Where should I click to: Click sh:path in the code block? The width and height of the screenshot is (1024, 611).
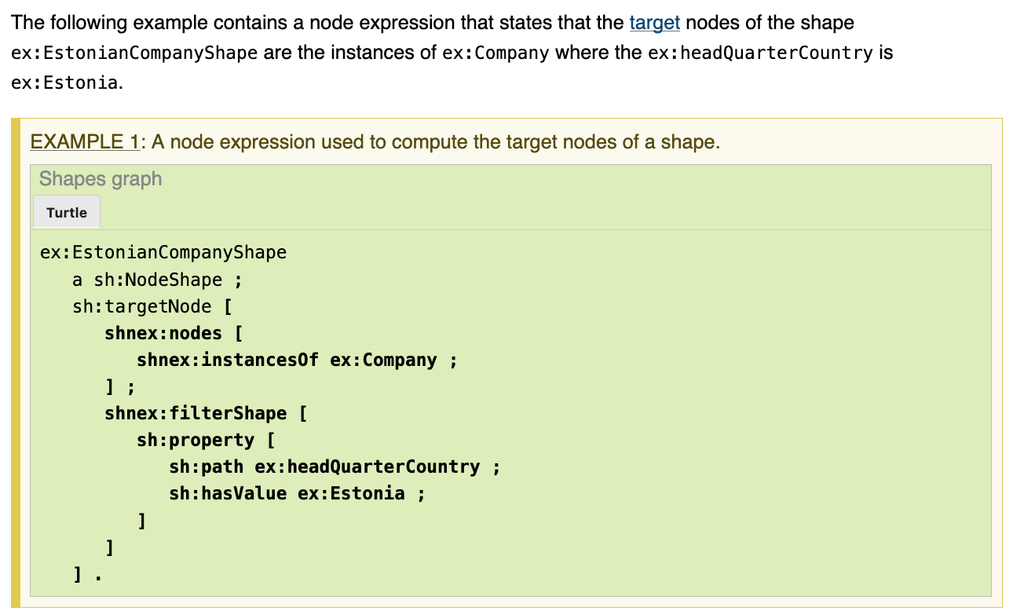coord(206,467)
